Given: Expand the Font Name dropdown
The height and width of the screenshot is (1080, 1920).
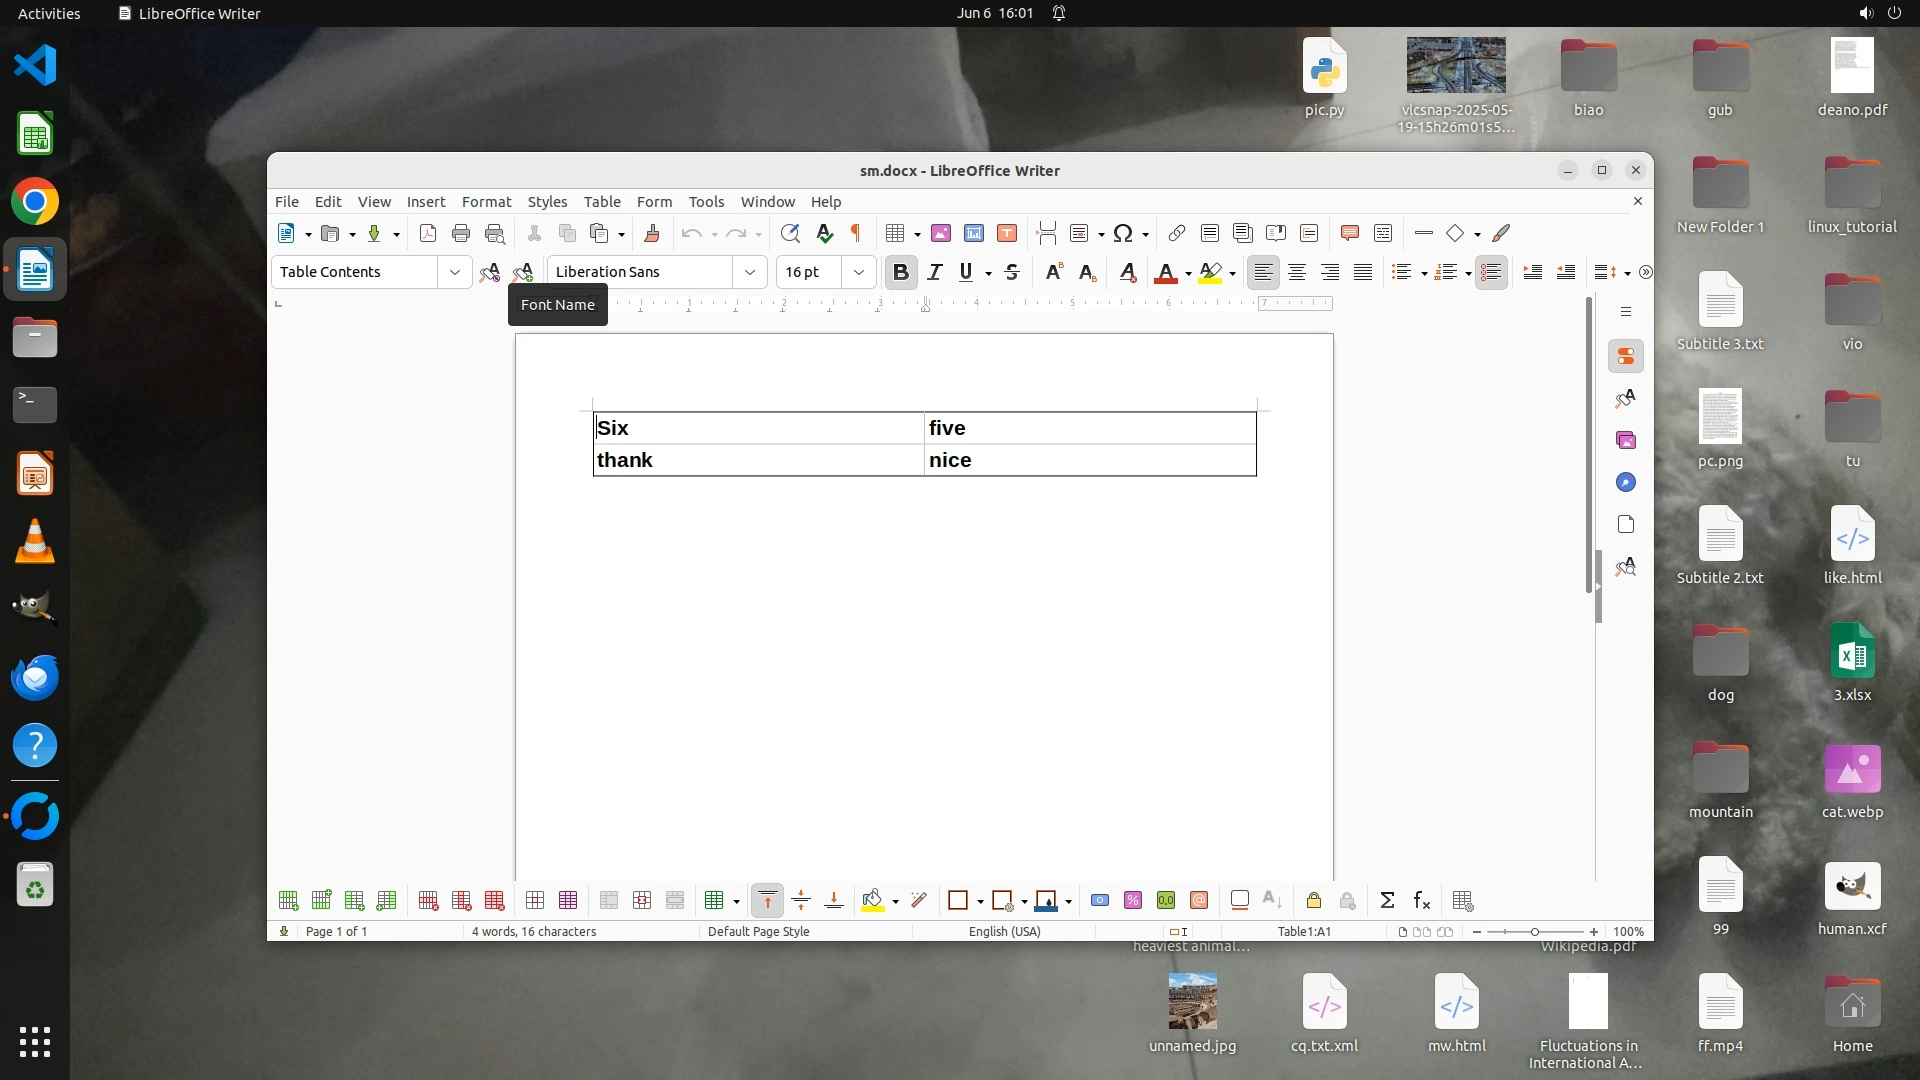Looking at the screenshot, I should [749, 272].
